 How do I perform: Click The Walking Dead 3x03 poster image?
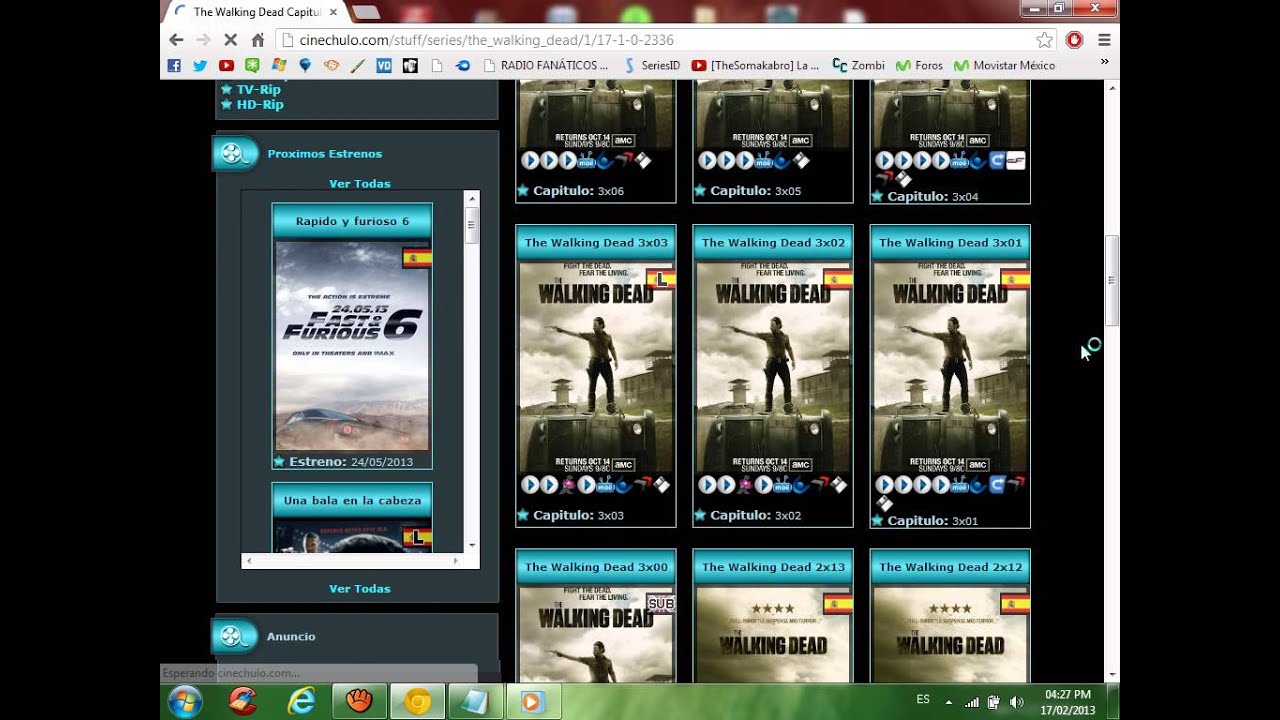tap(596, 367)
